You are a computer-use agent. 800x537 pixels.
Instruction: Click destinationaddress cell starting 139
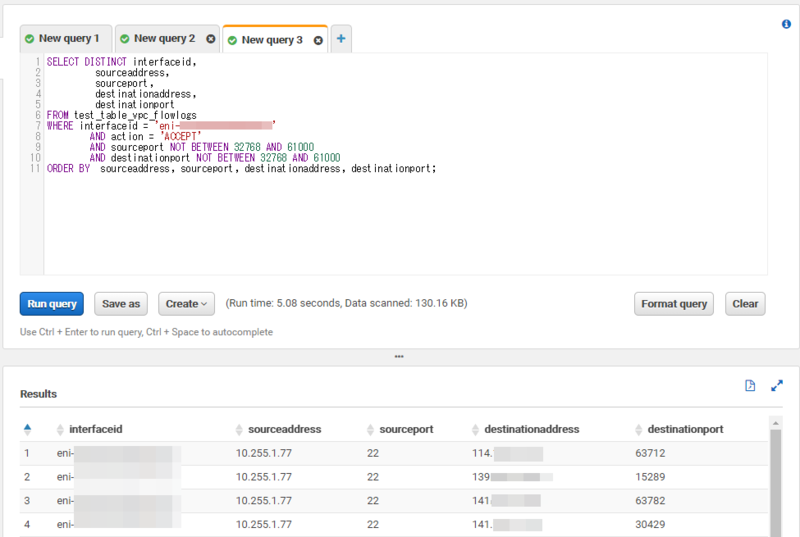pos(512,477)
